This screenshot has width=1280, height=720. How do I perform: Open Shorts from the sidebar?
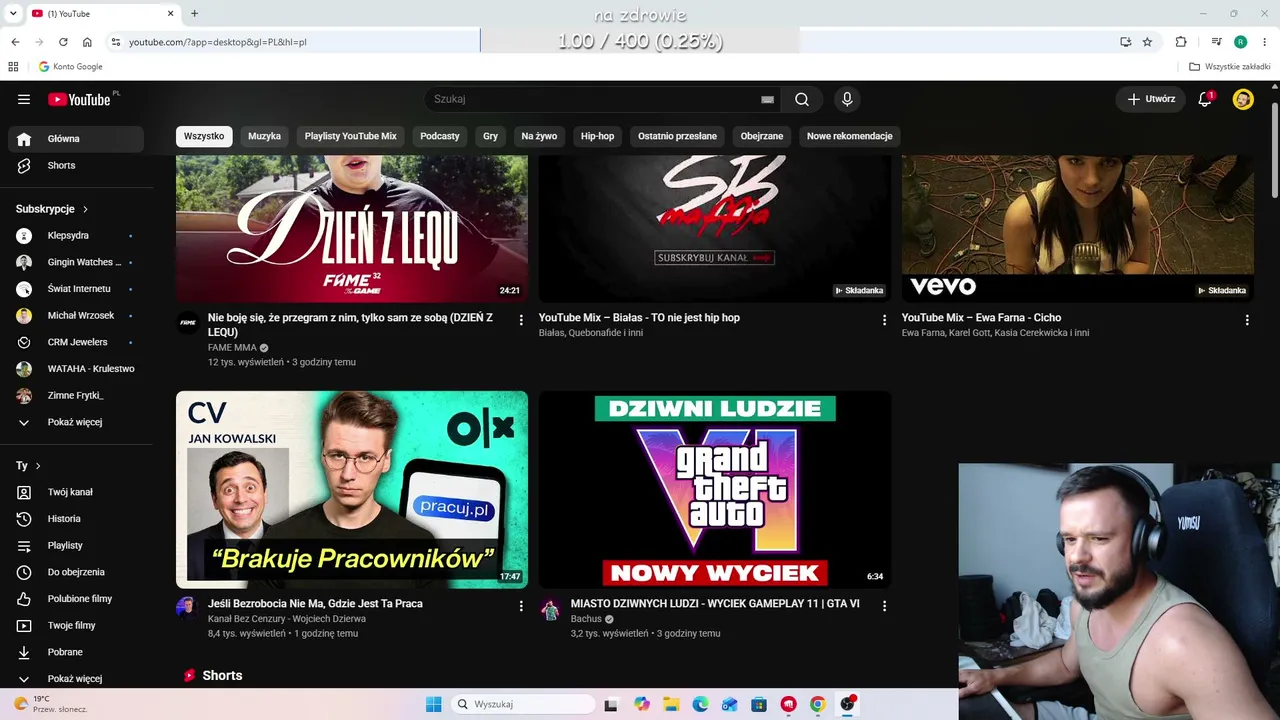pyautogui.click(x=76, y=165)
